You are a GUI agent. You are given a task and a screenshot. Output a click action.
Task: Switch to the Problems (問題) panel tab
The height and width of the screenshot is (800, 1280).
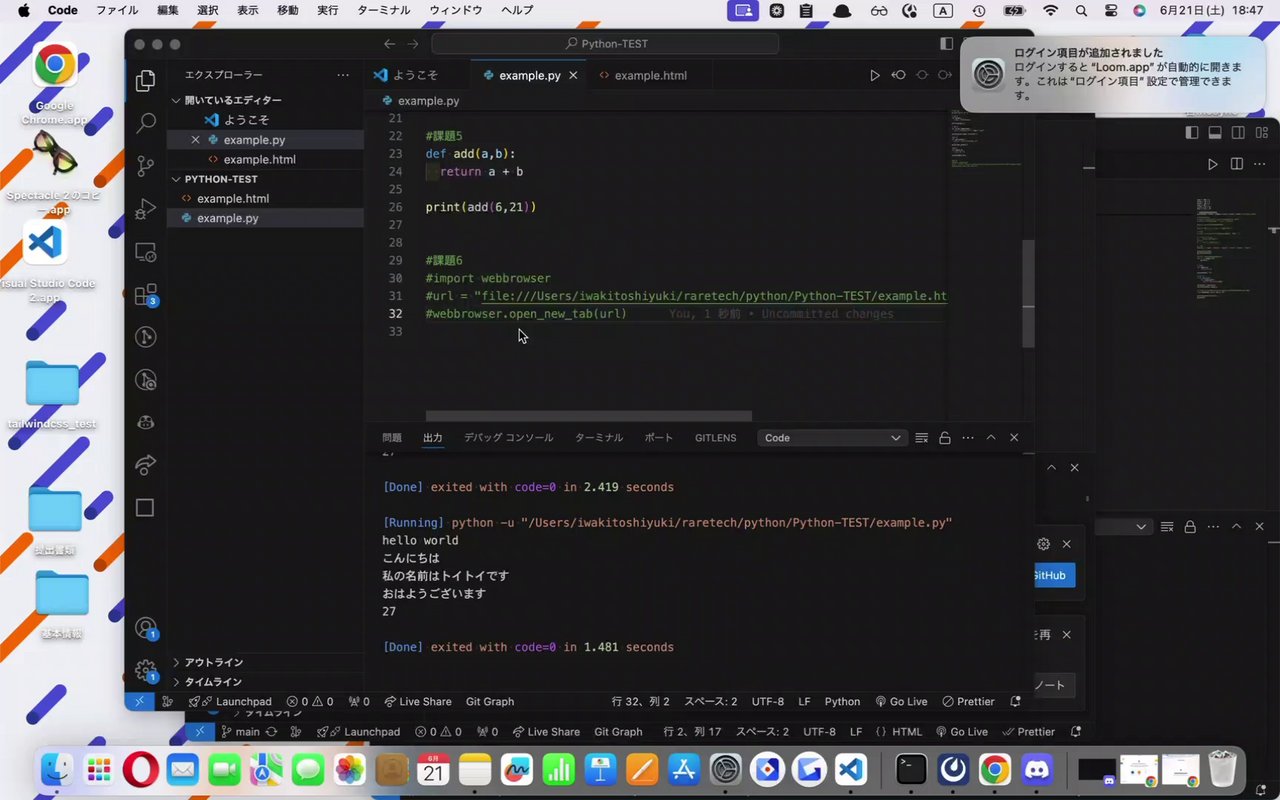click(392, 438)
